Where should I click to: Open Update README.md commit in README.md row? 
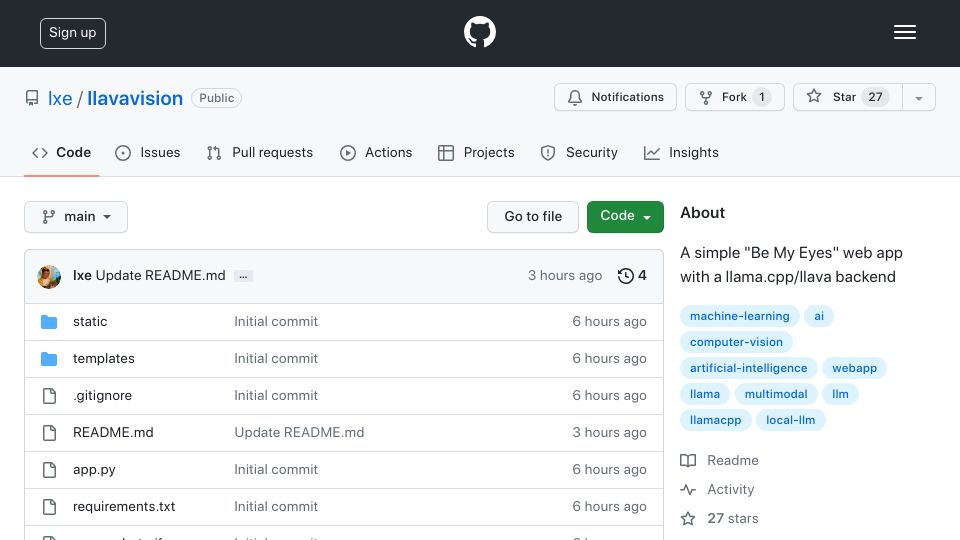(299, 432)
